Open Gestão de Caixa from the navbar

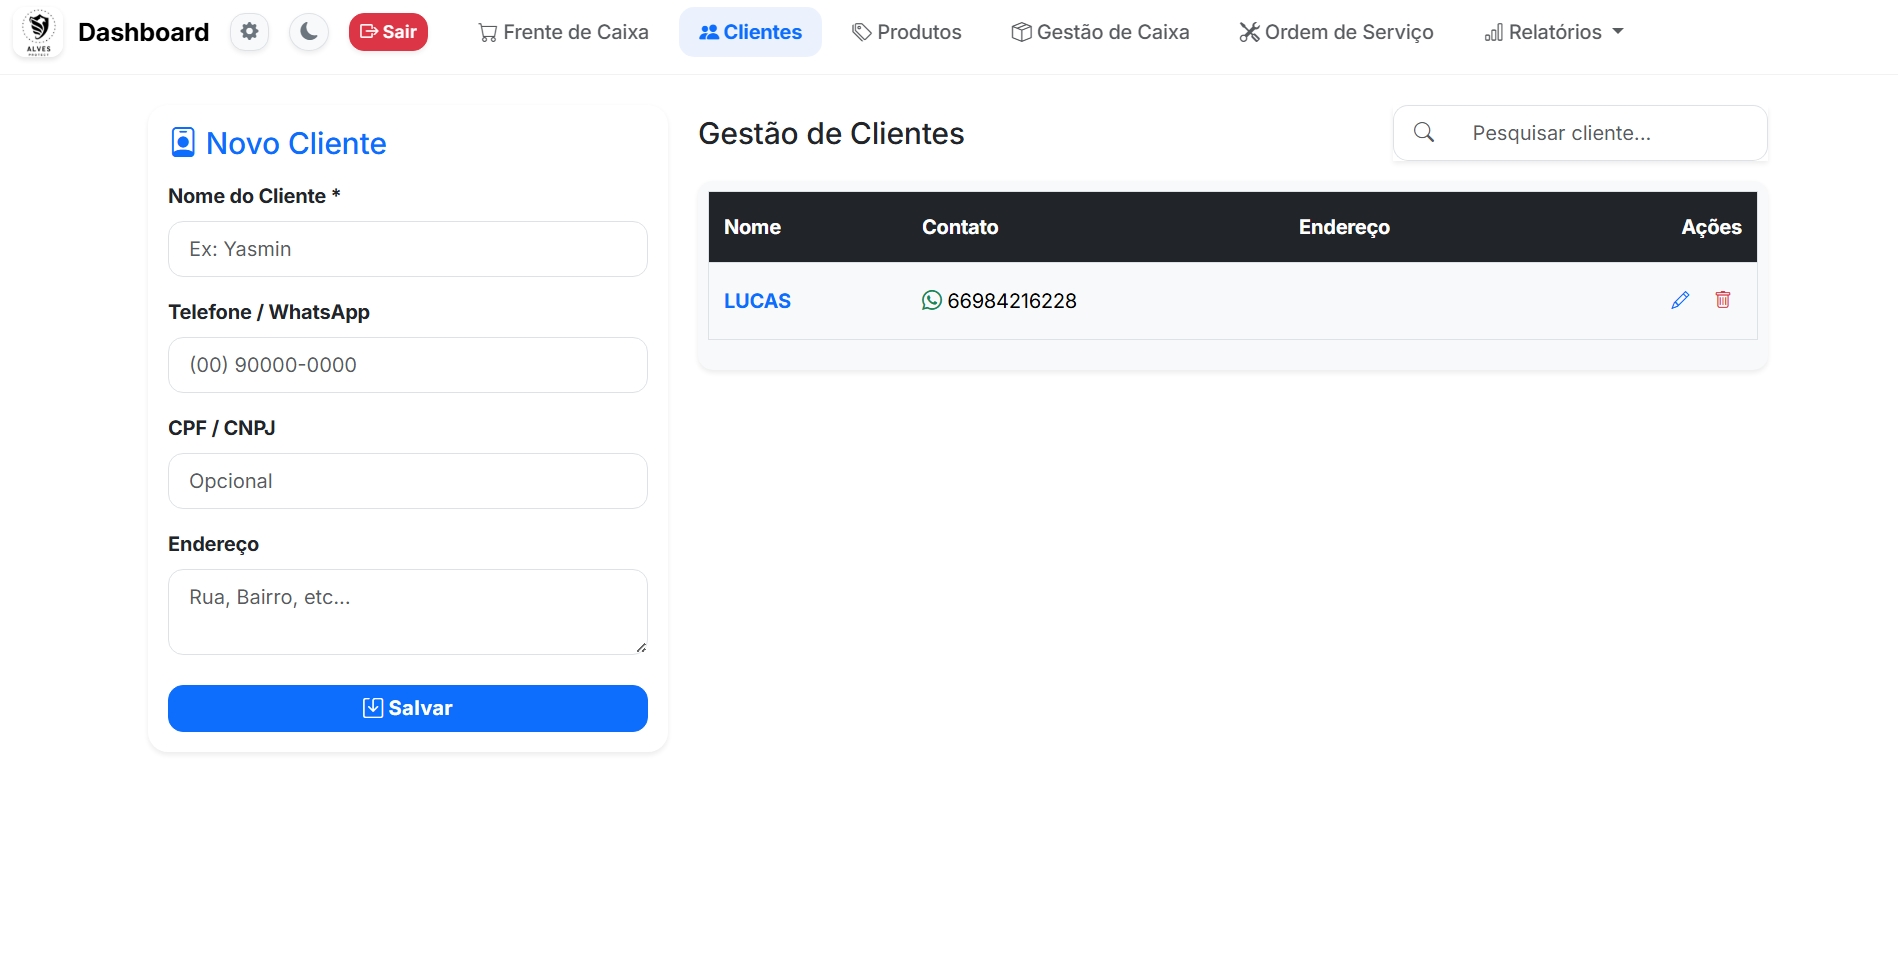1100,32
